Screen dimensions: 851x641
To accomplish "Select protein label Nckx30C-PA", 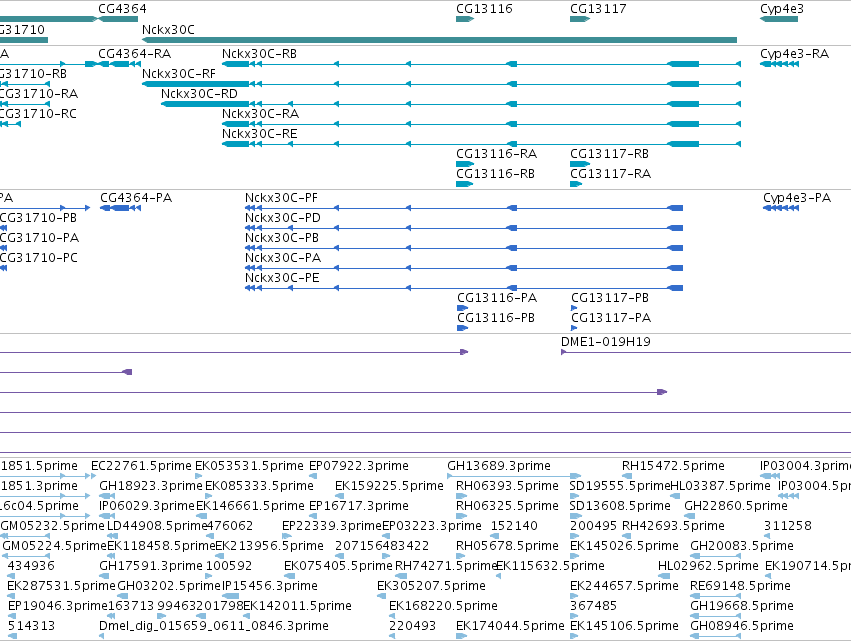I will 283,258.
